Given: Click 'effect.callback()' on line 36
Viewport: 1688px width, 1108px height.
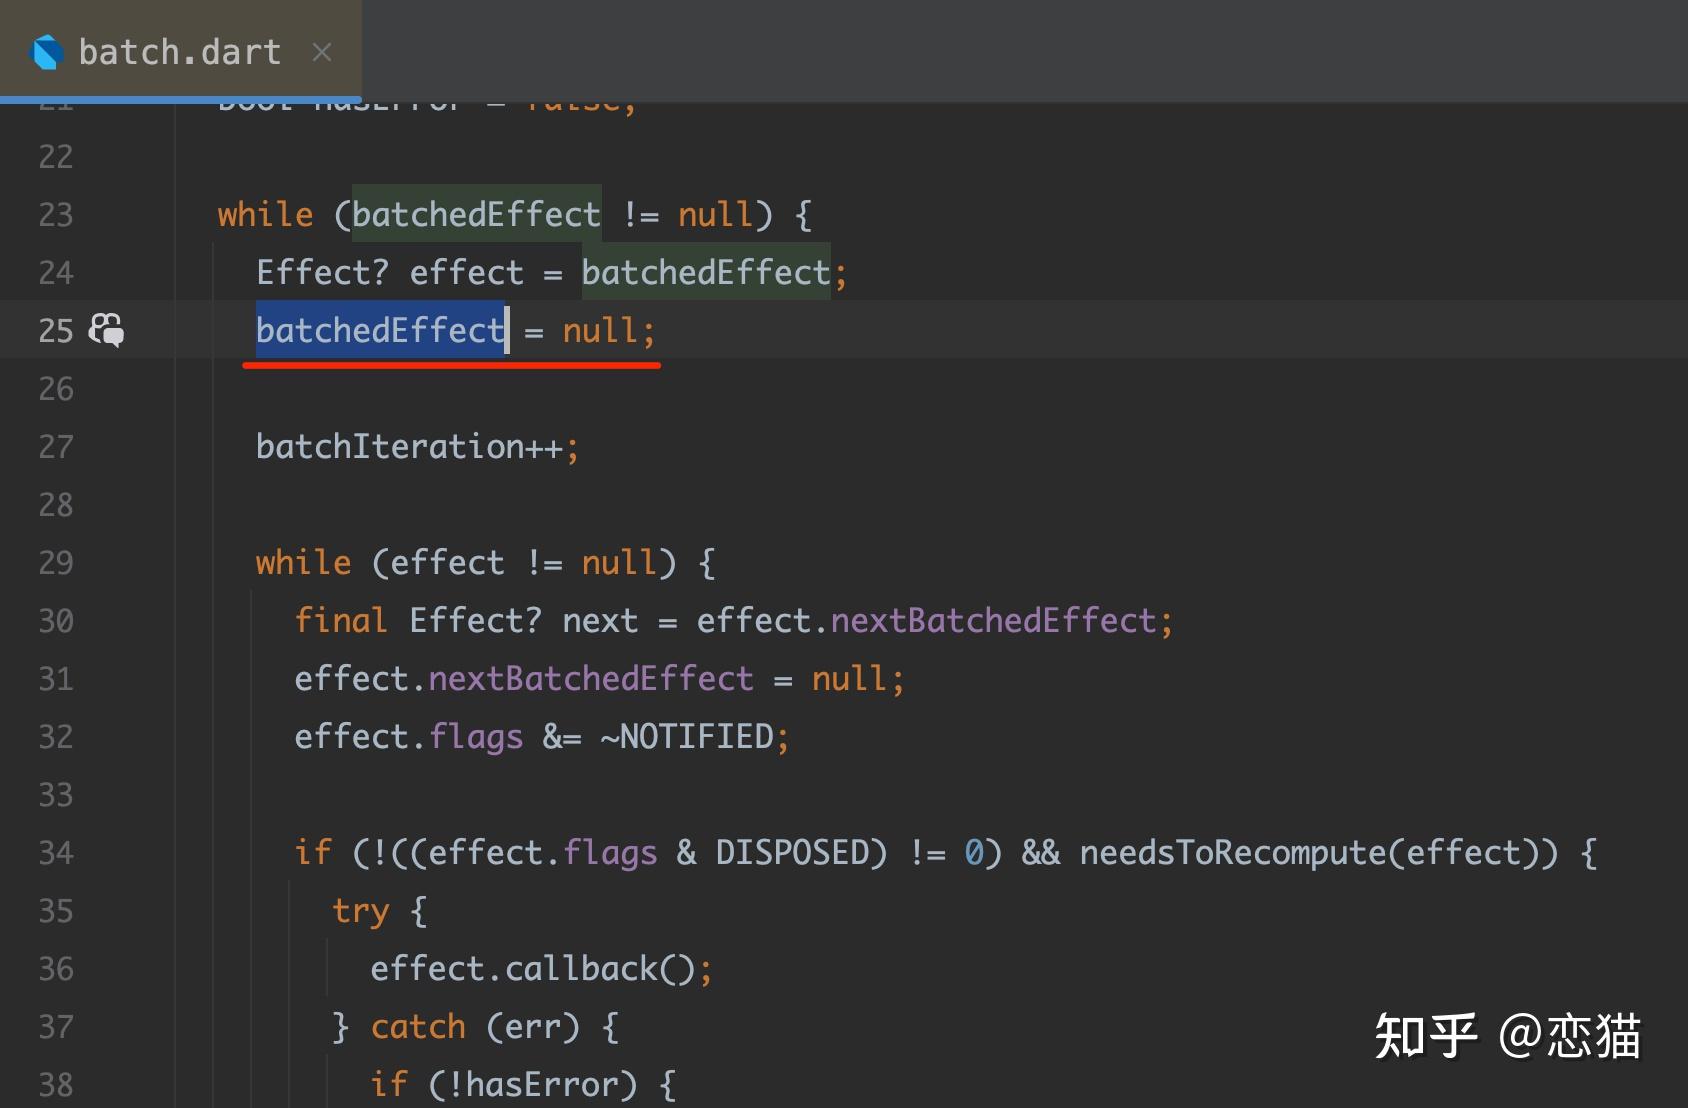Looking at the screenshot, I should click(x=532, y=969).
